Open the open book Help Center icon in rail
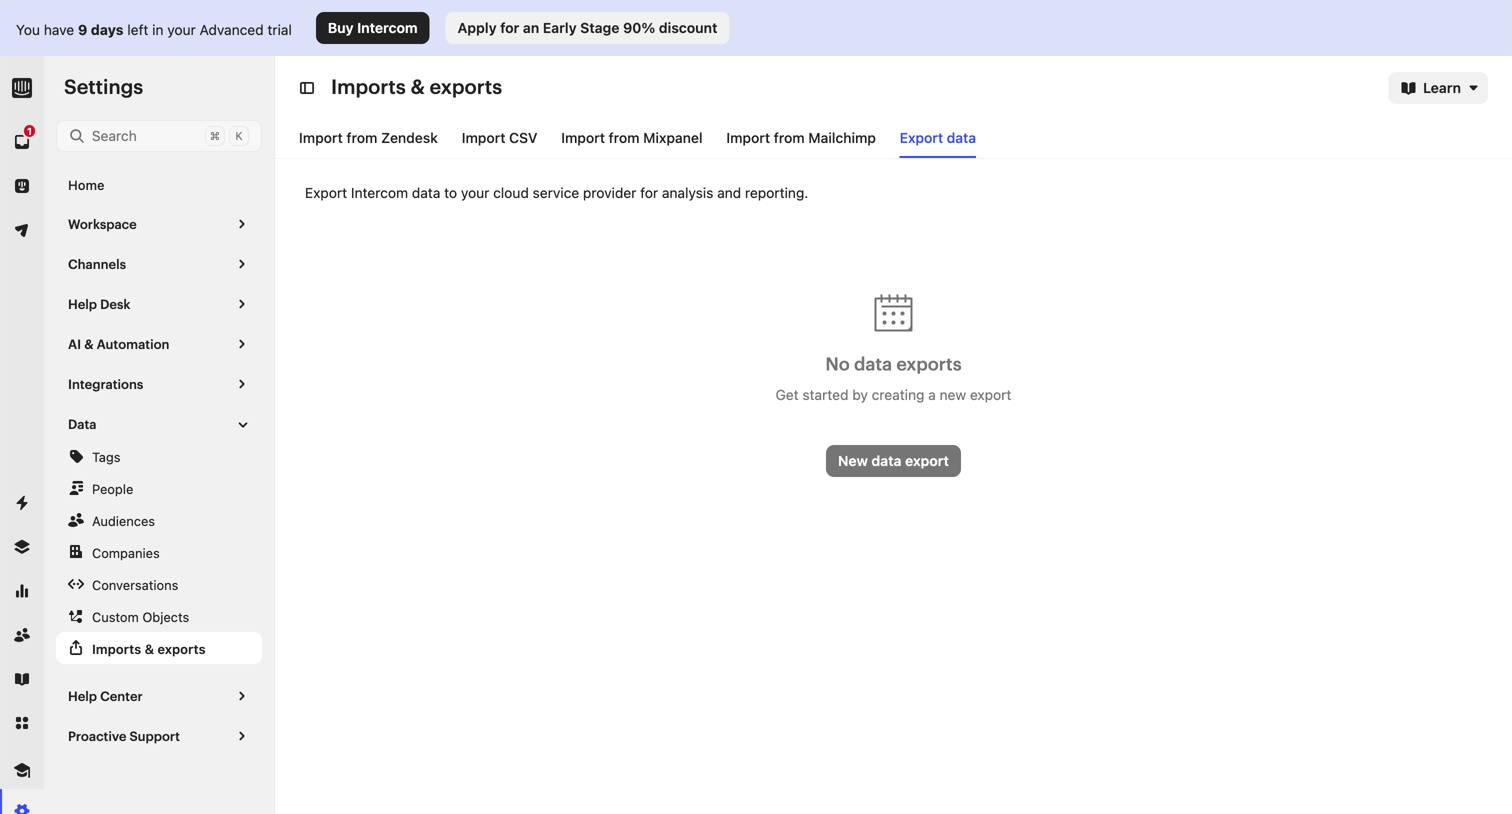Screen dimensions: 1512x814 pyautogui.click(x=22, y=679)
